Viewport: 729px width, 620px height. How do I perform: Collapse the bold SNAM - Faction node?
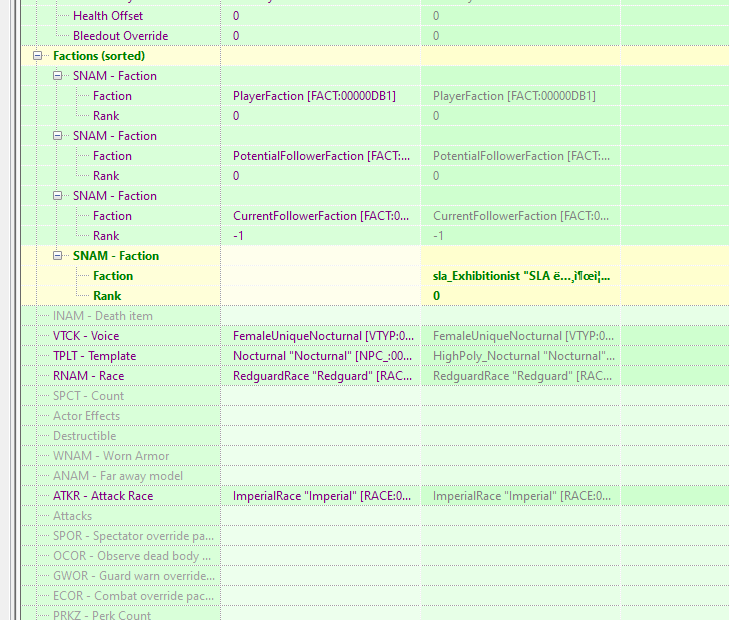click(x=57, y=256)
